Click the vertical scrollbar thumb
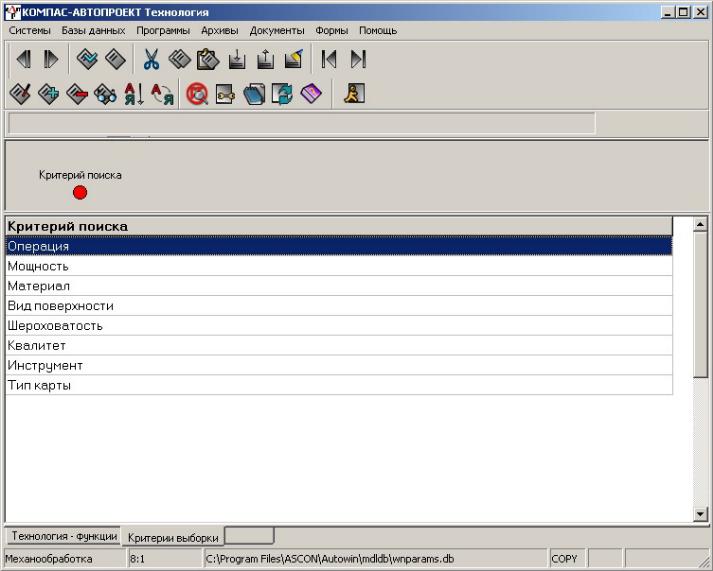This screenshot has height=571, width=713. (700, 304)
